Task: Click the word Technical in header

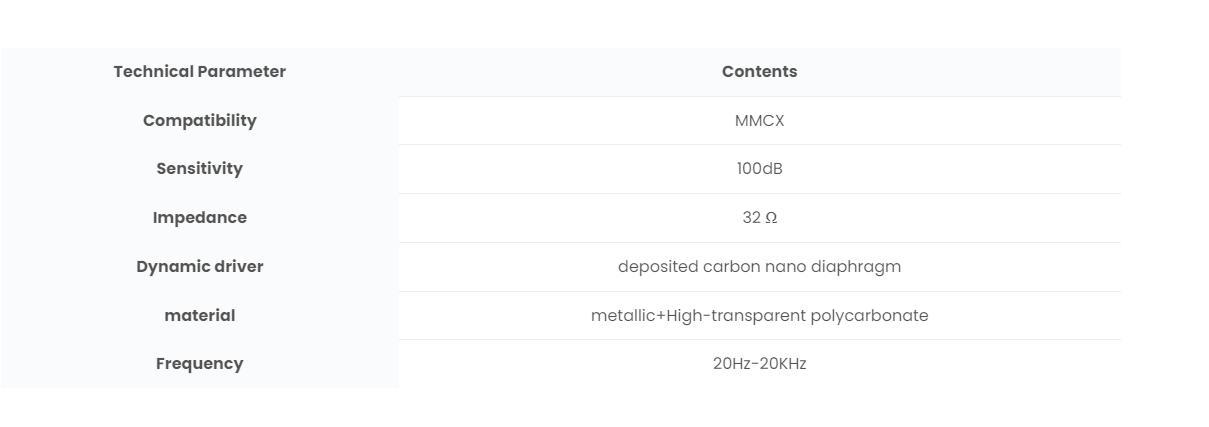Action: tap(154, 72)
